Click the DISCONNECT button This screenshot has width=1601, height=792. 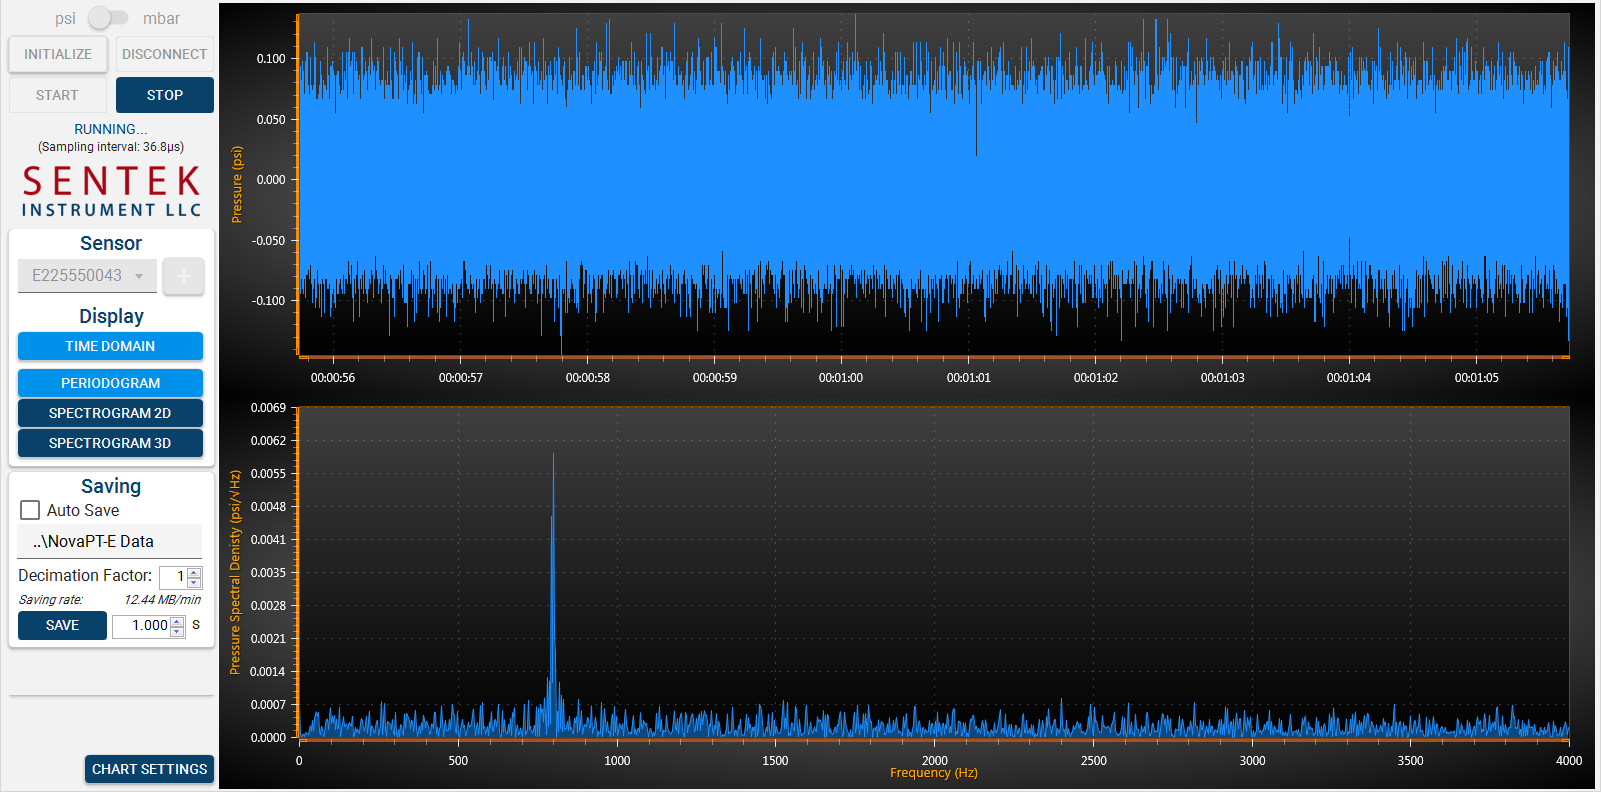(165, 54)
